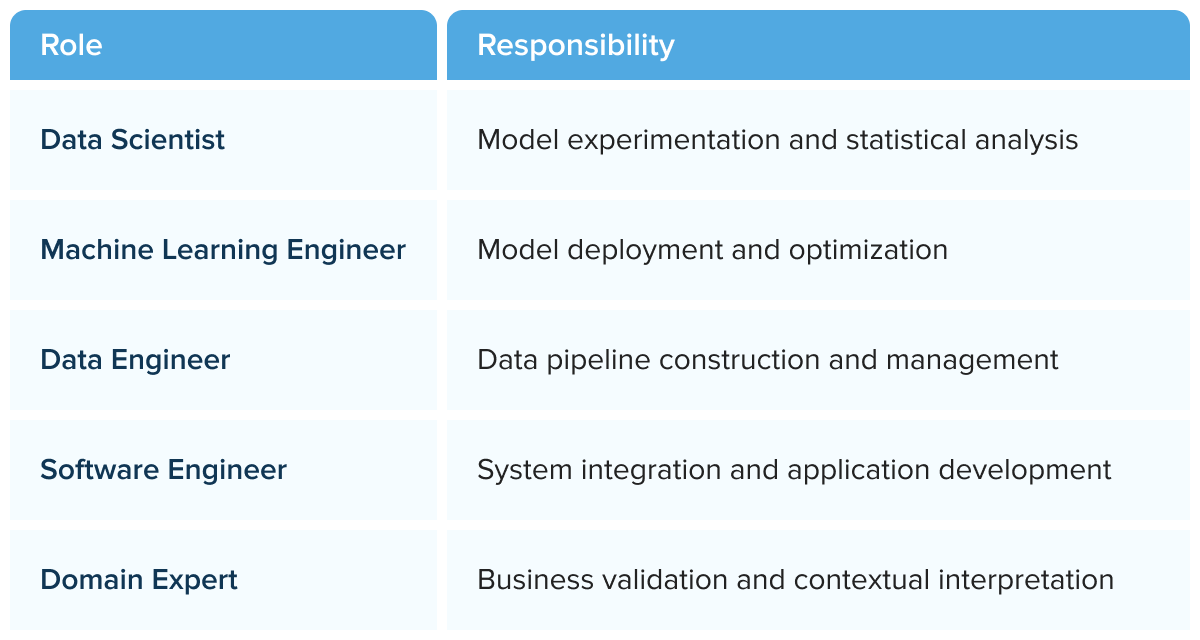Click System integration and application development text

click(x=794, y=470)
